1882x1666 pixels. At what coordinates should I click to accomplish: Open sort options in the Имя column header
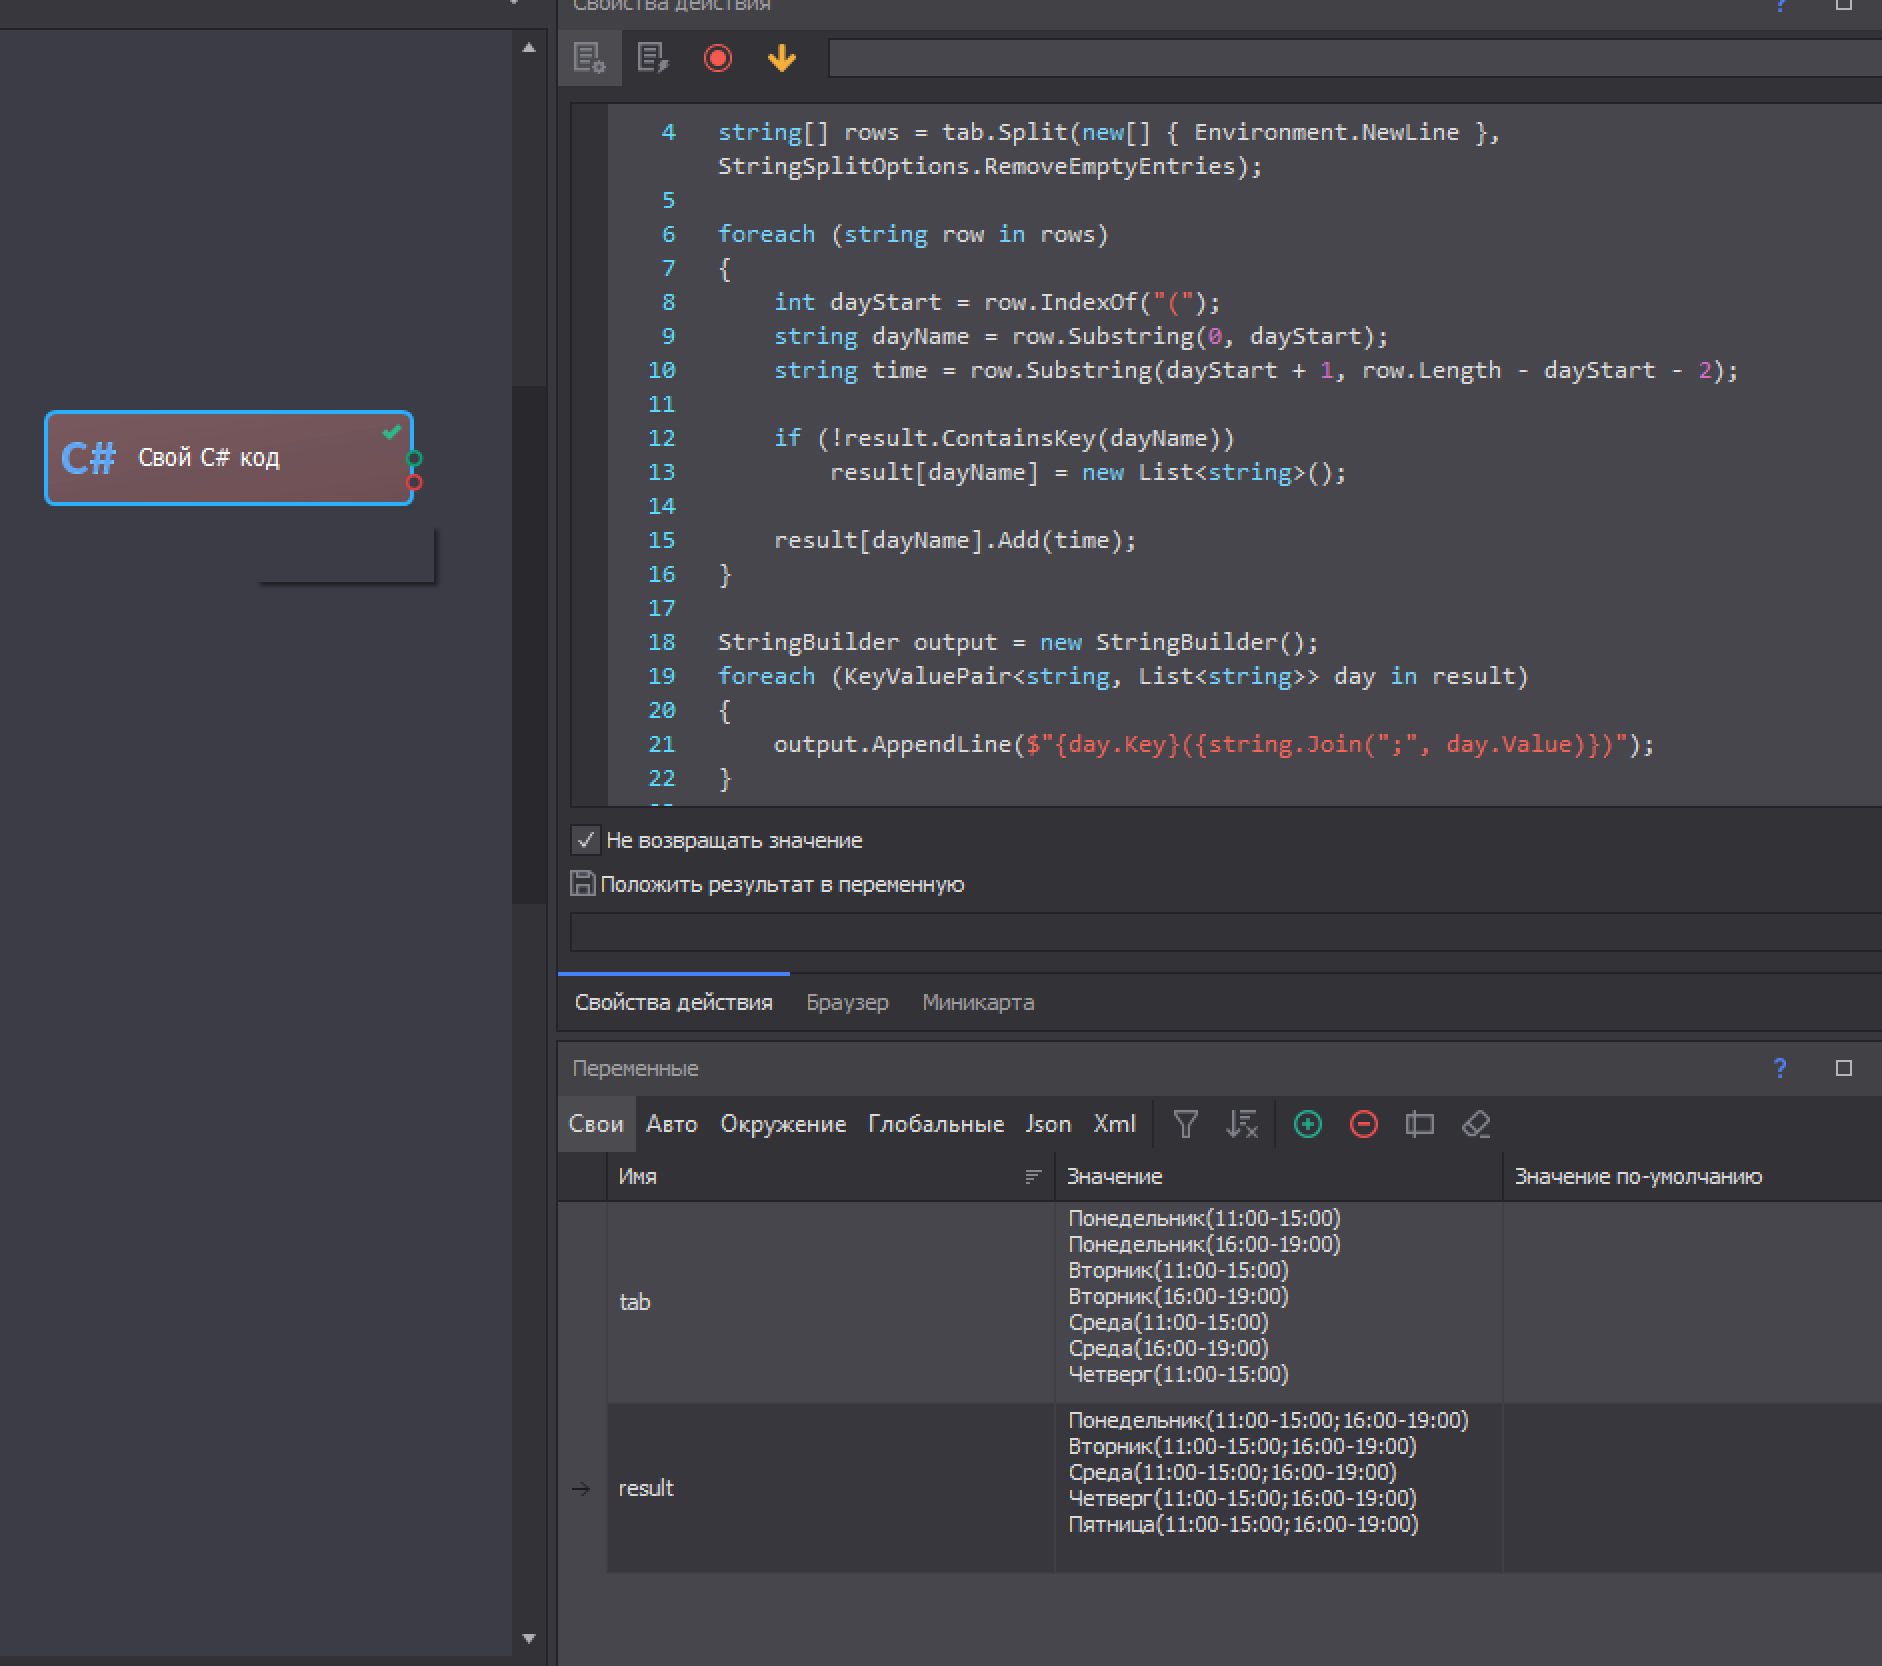click(1033, 1177)
